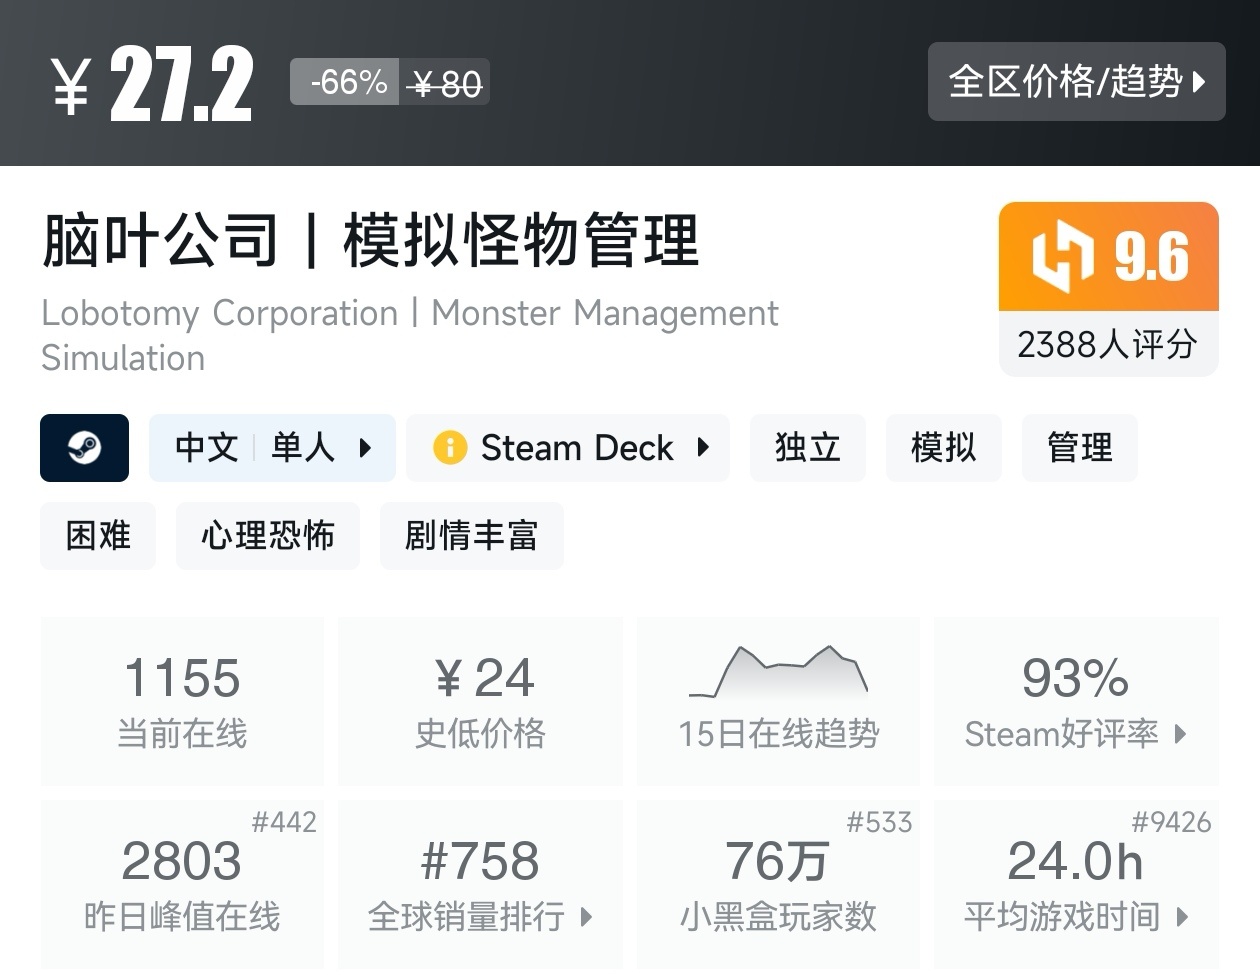
Task: Tap the 1155 当前在线 stat card
Action: point(182,701)
